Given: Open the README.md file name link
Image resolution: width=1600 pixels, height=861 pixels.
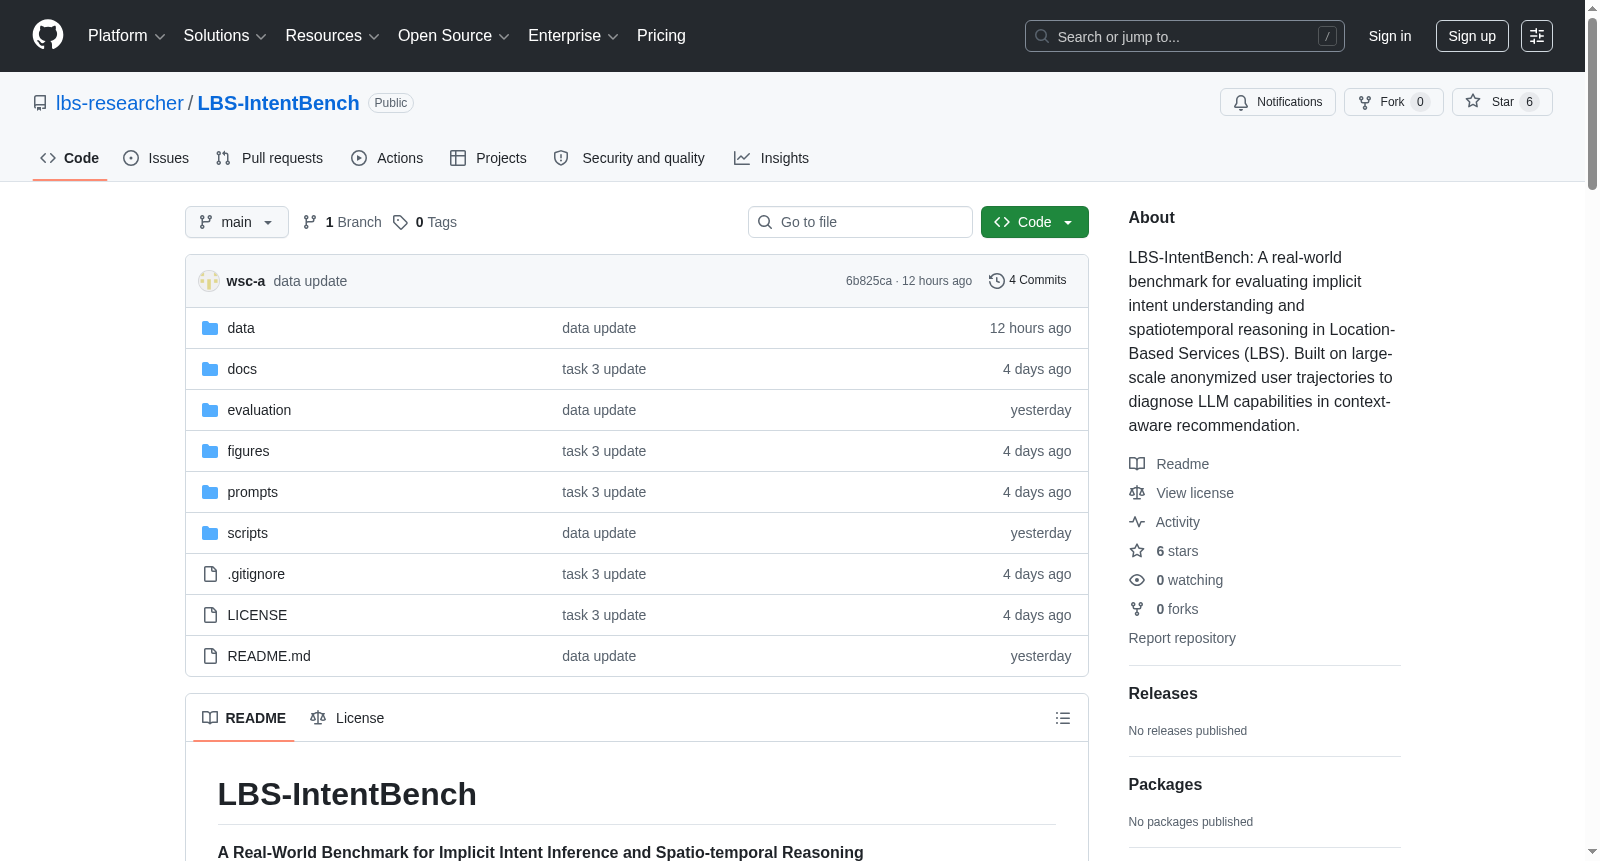Looking at the screenshot, I should pos(269,656).
